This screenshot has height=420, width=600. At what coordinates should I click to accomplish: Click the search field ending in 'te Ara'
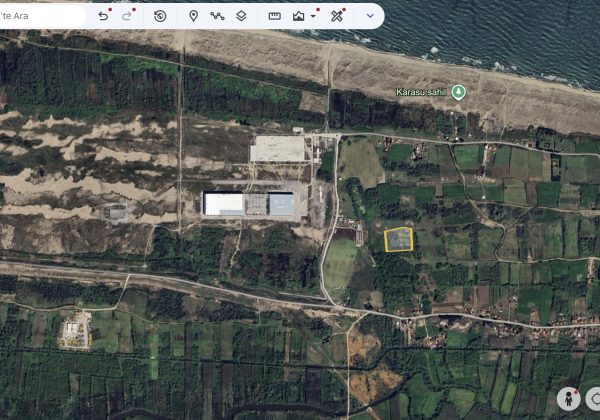[42, 16]
